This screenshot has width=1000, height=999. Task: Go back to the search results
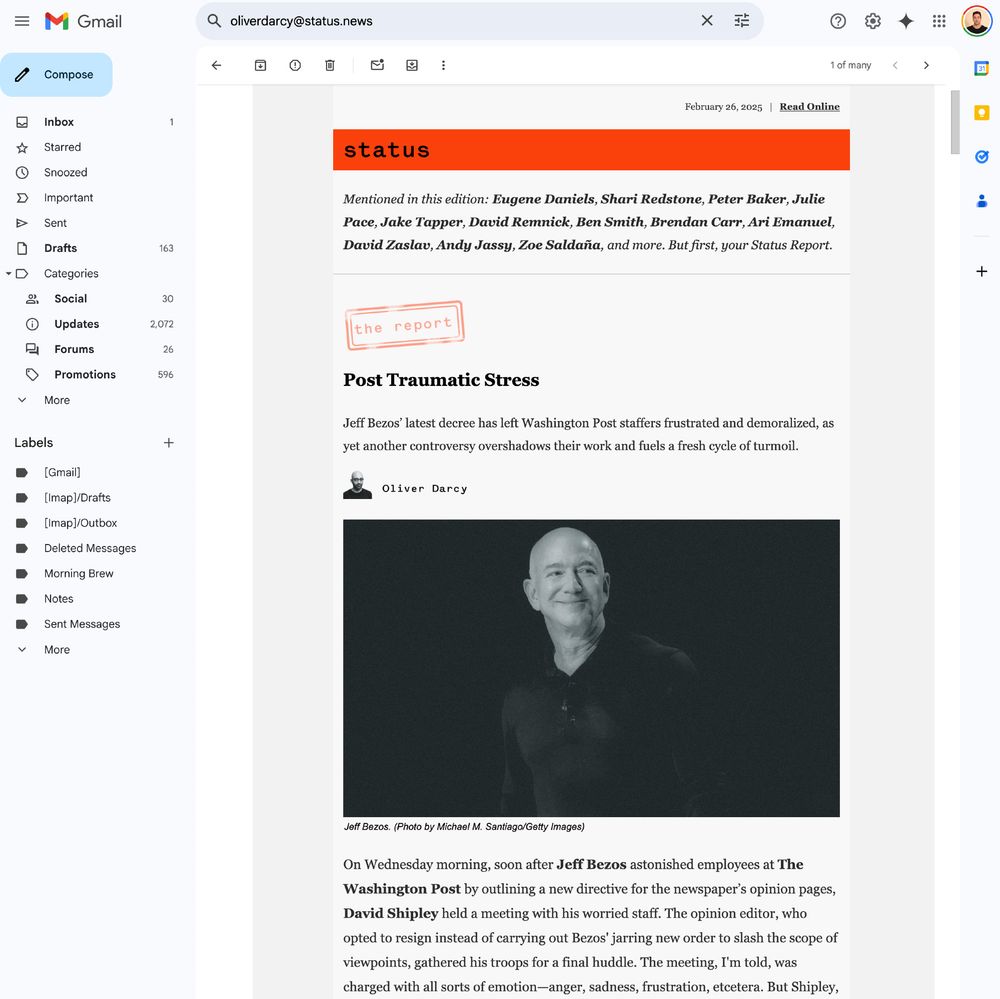pyautogui.click(x=216, y=65)
